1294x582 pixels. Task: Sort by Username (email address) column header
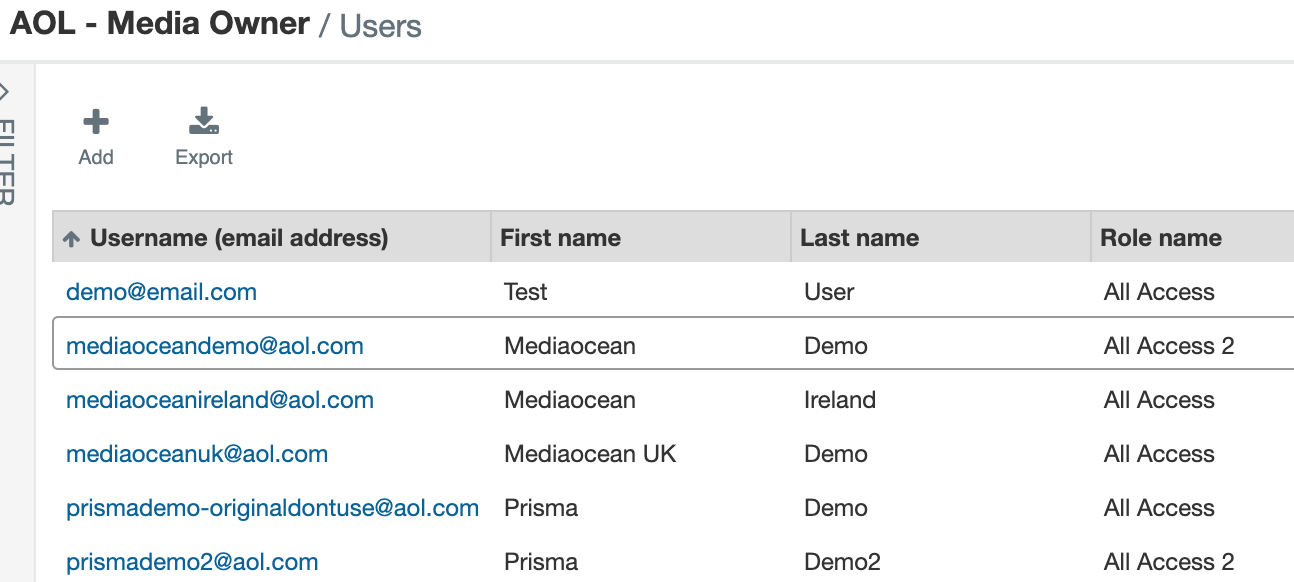point(239,238)
